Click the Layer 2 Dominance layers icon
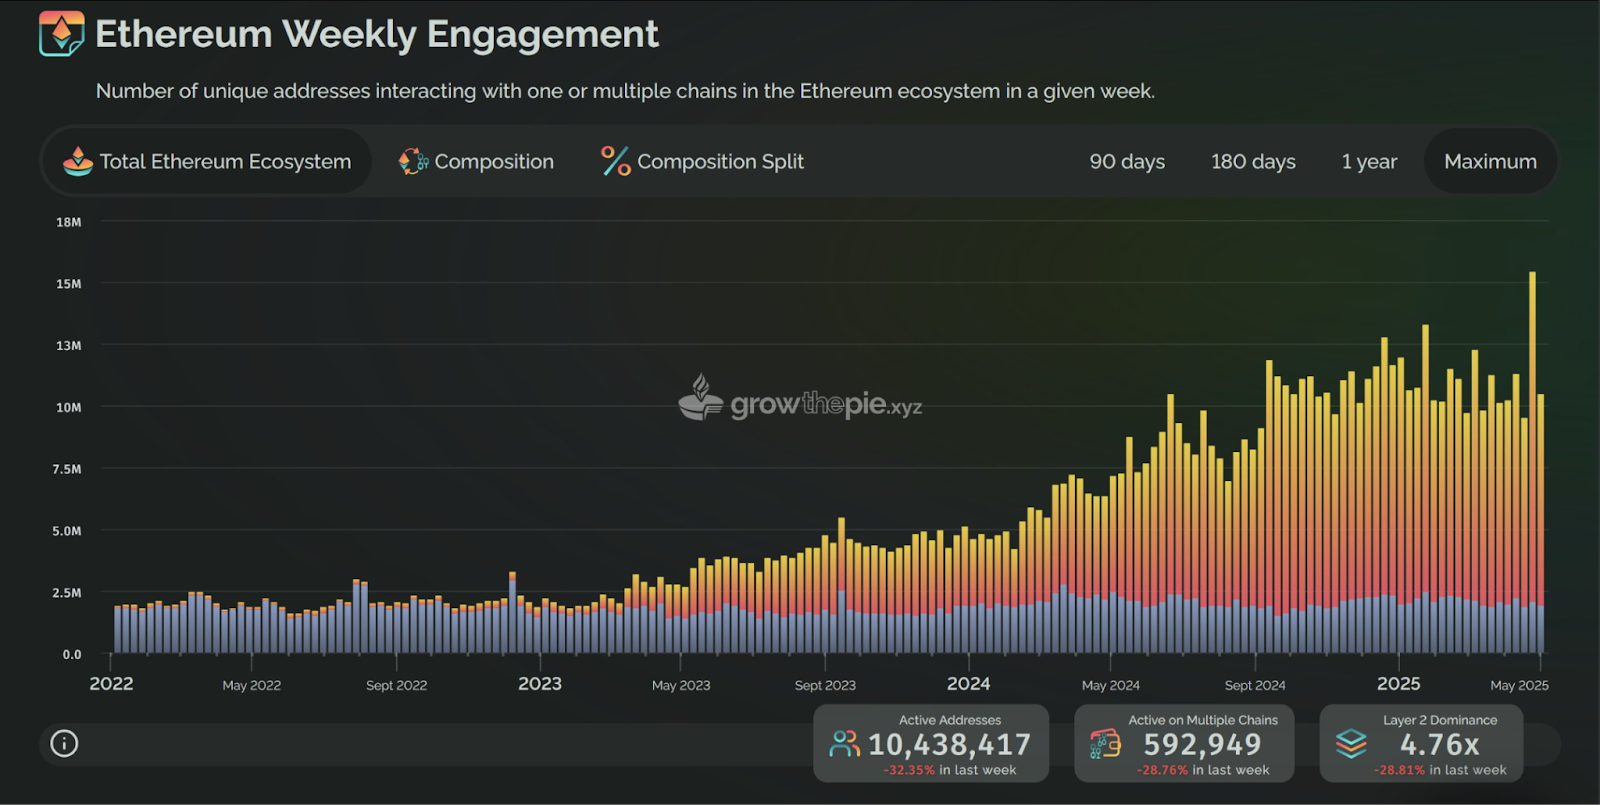This screenshot has height=805, width=1600. click(x=1351, y=744)
